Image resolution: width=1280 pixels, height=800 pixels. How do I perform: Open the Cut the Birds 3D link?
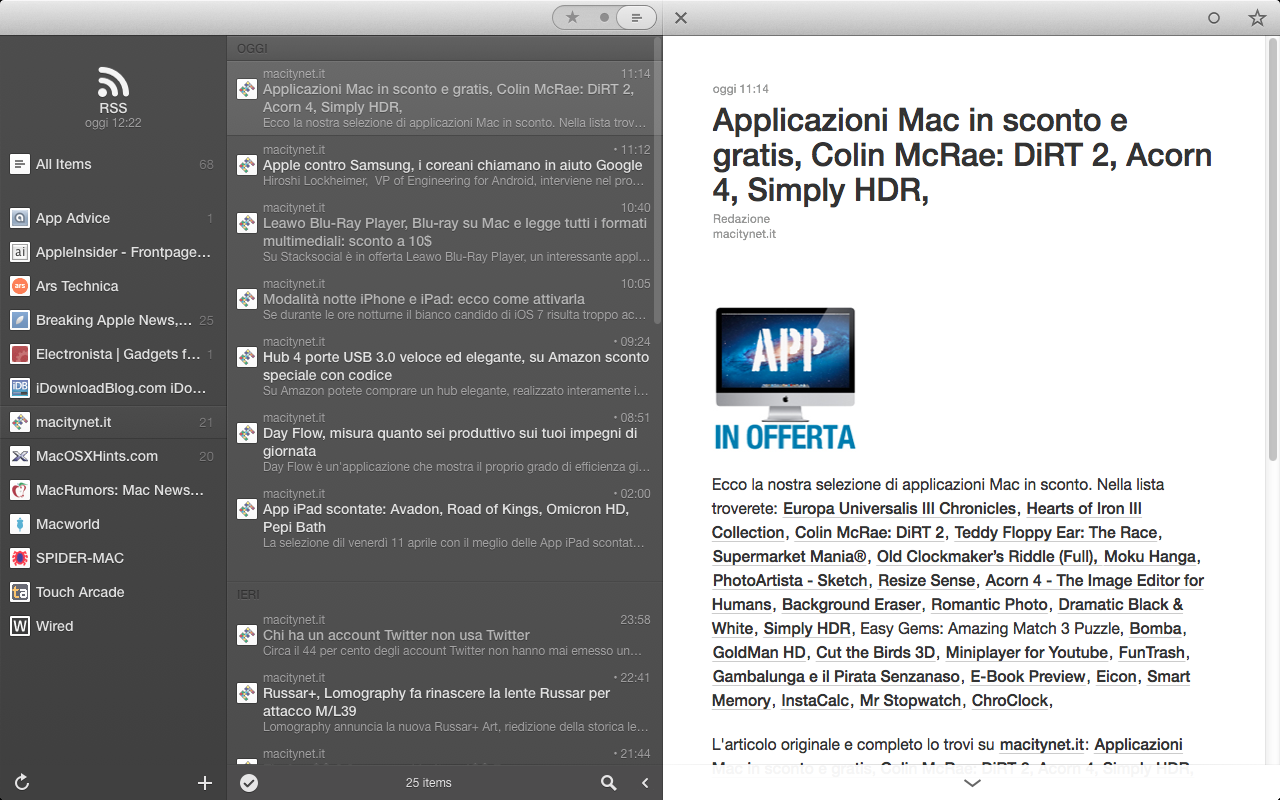pos(876,652)
